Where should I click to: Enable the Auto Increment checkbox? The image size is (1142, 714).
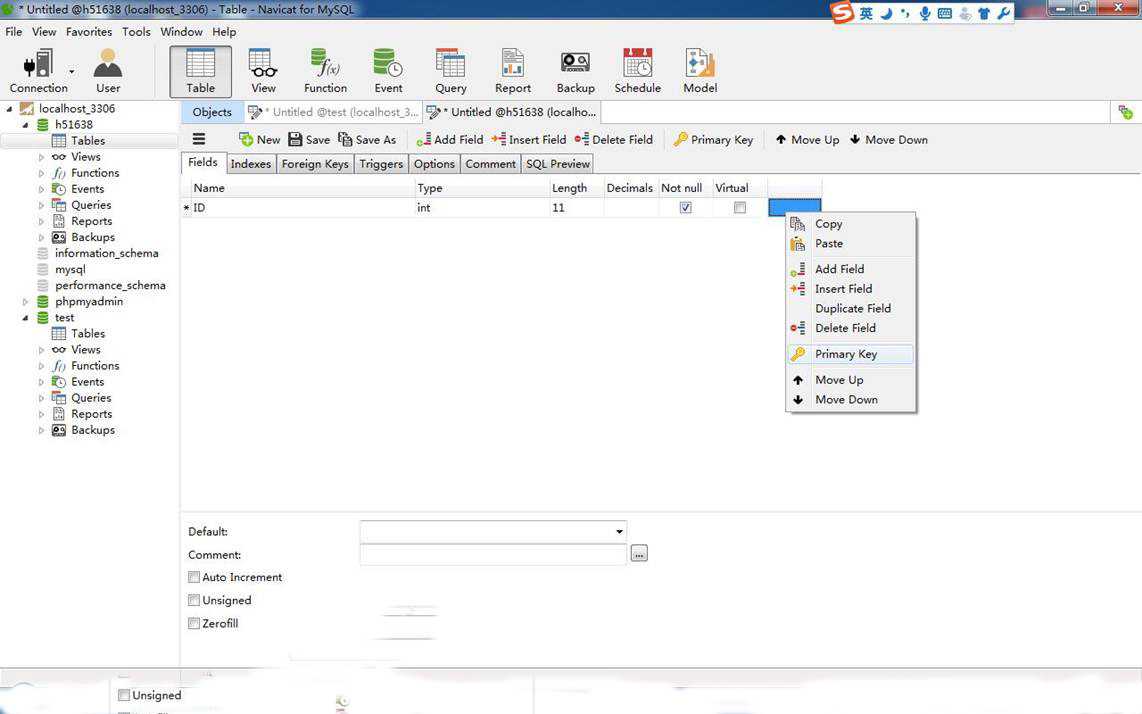point(194,577)
